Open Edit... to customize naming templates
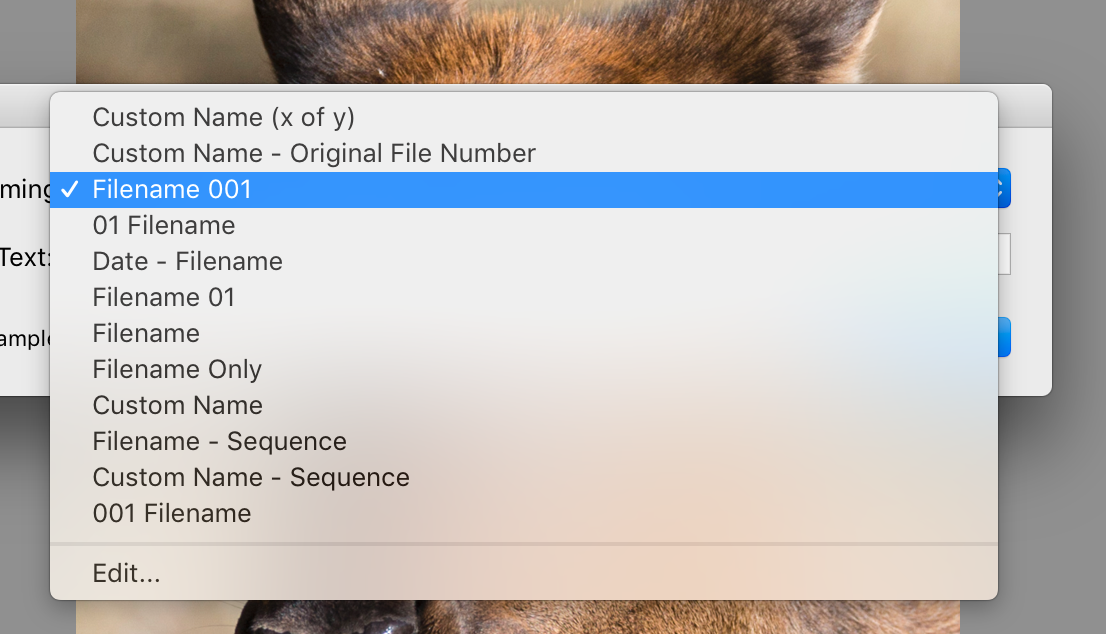This screenshot has width=1106, height=634. pos(126,573)
